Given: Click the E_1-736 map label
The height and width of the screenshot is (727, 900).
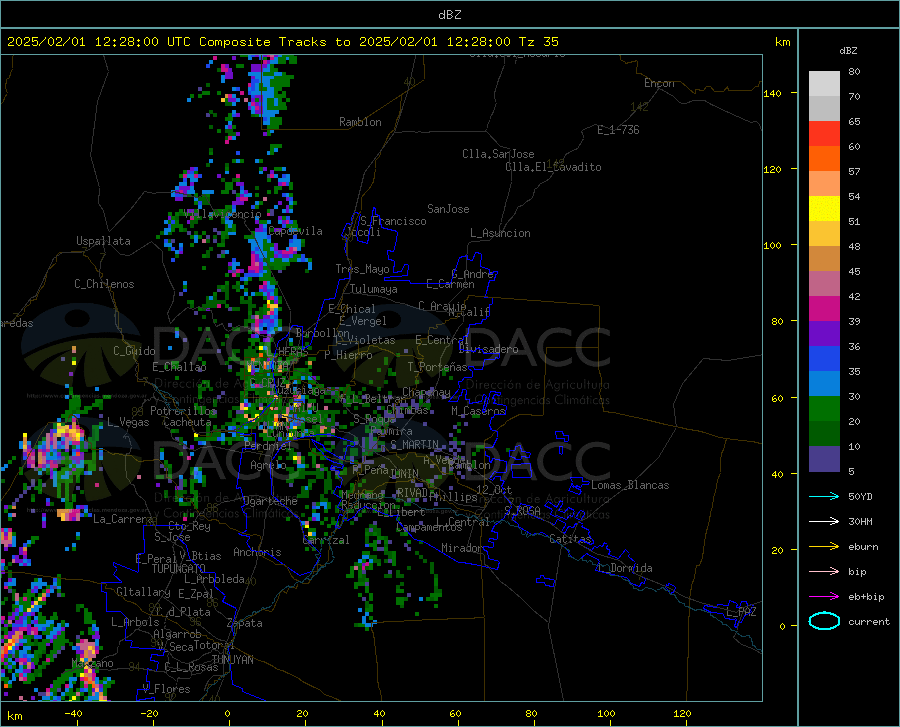Looking at the screenshot, I should [x=618, y=130].
